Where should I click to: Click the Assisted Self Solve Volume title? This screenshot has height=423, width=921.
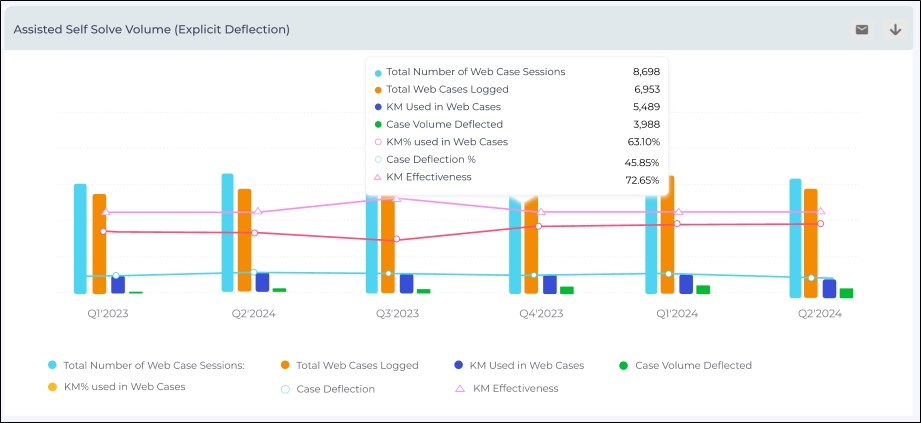point(152,30)
